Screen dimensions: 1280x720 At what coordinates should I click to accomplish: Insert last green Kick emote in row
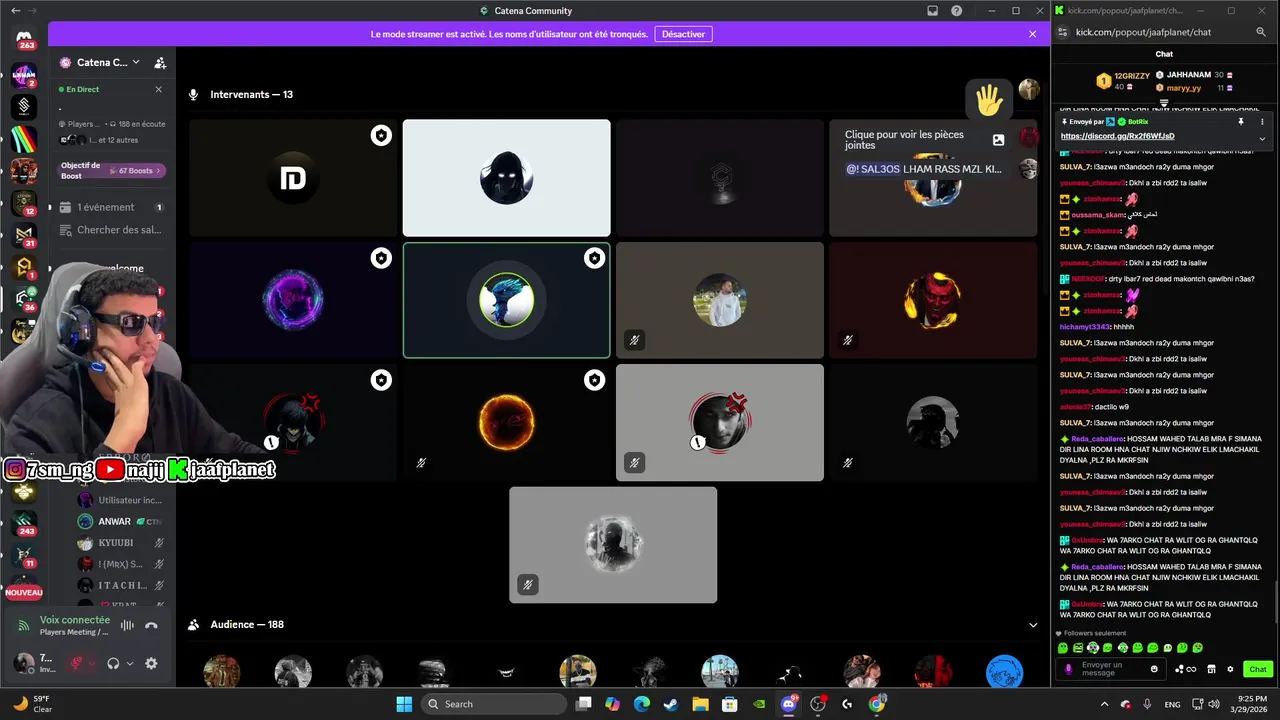[1198, 648]
